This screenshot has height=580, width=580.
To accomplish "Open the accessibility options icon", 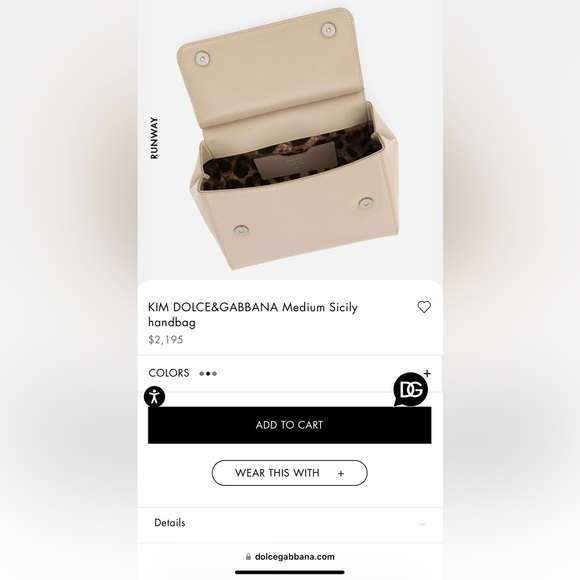I will coord(154,397).
